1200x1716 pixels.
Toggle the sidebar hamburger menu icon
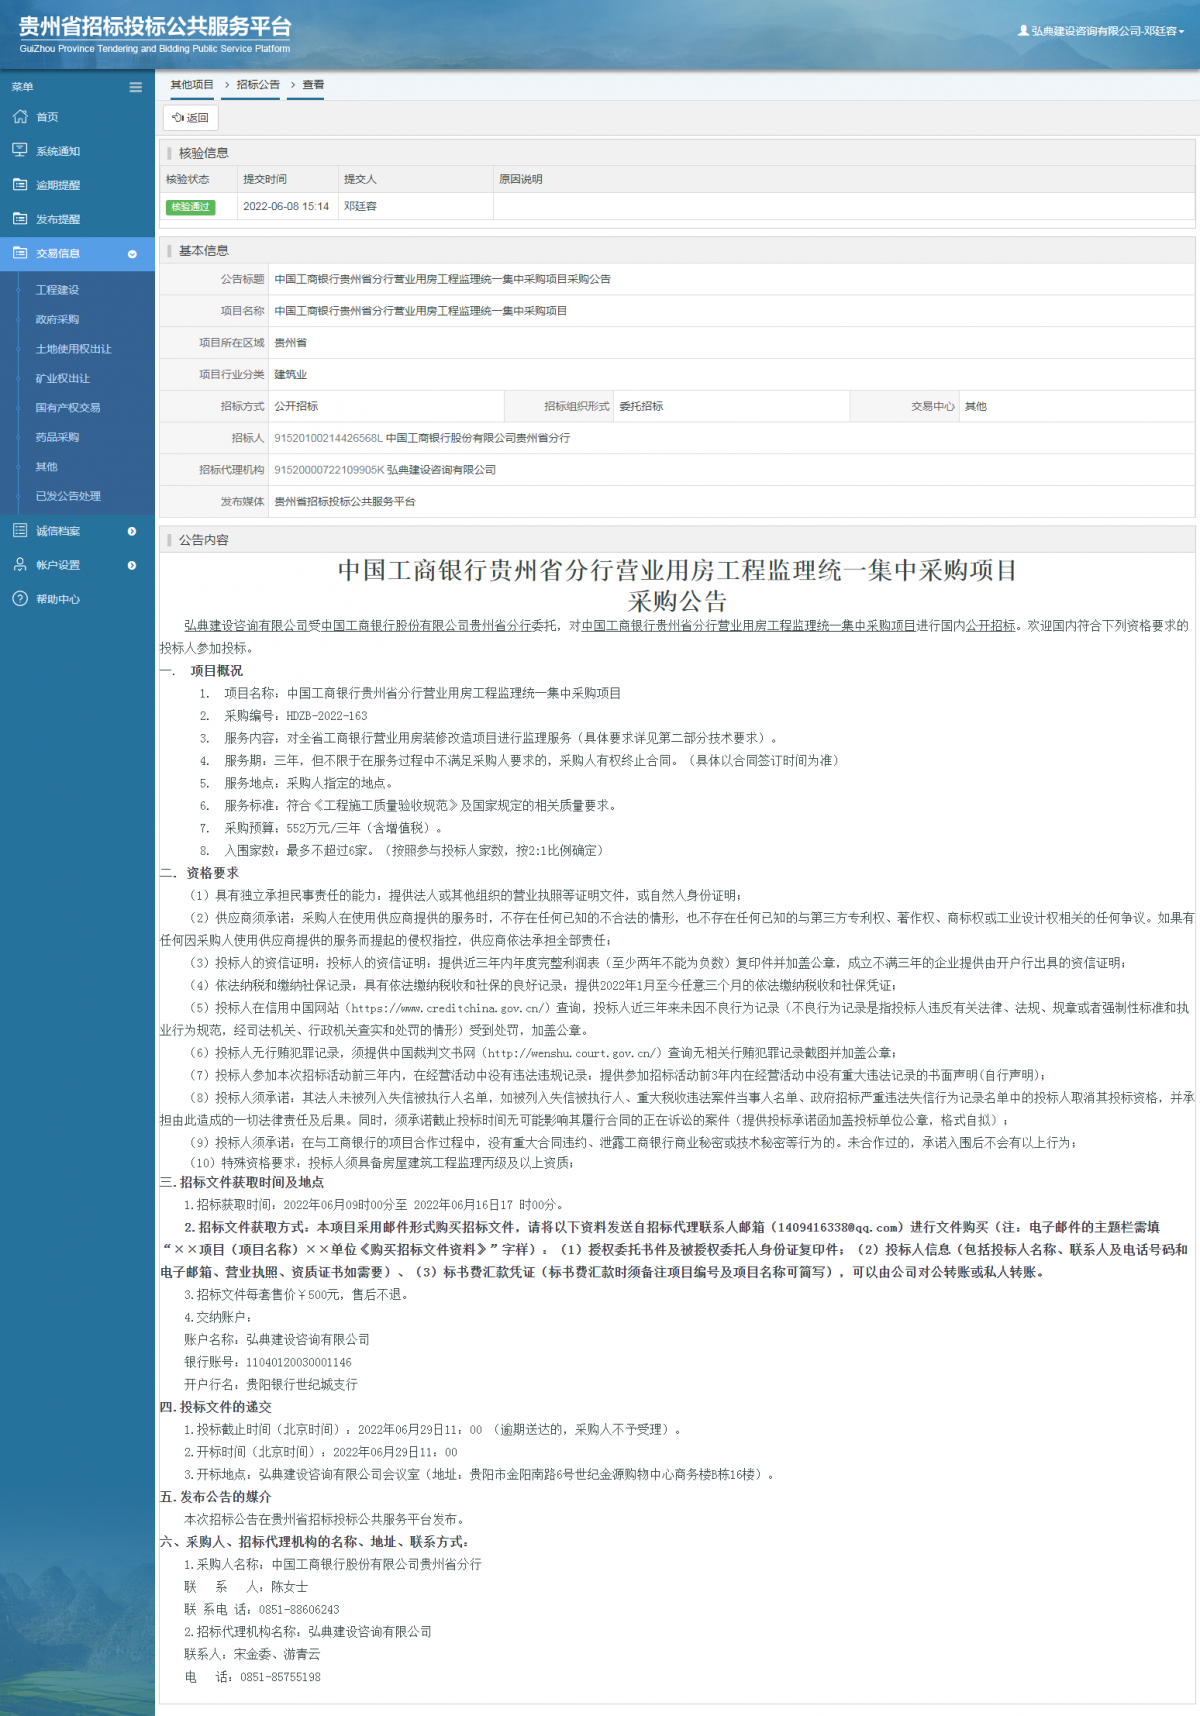[136, 87]
